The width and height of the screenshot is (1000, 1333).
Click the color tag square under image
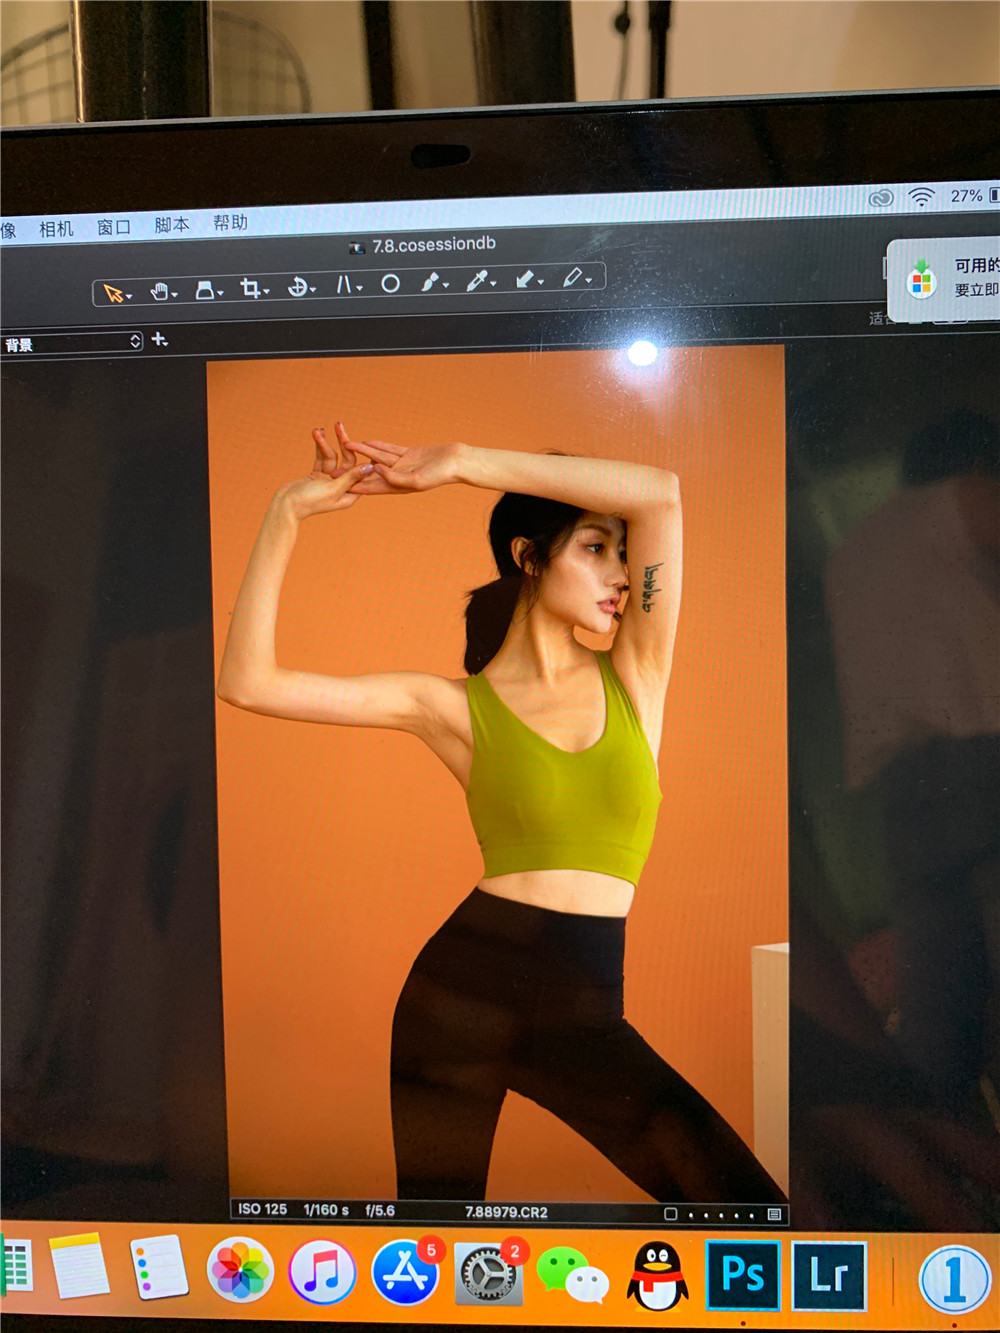pyautogui.click(x=671, y=1214)
